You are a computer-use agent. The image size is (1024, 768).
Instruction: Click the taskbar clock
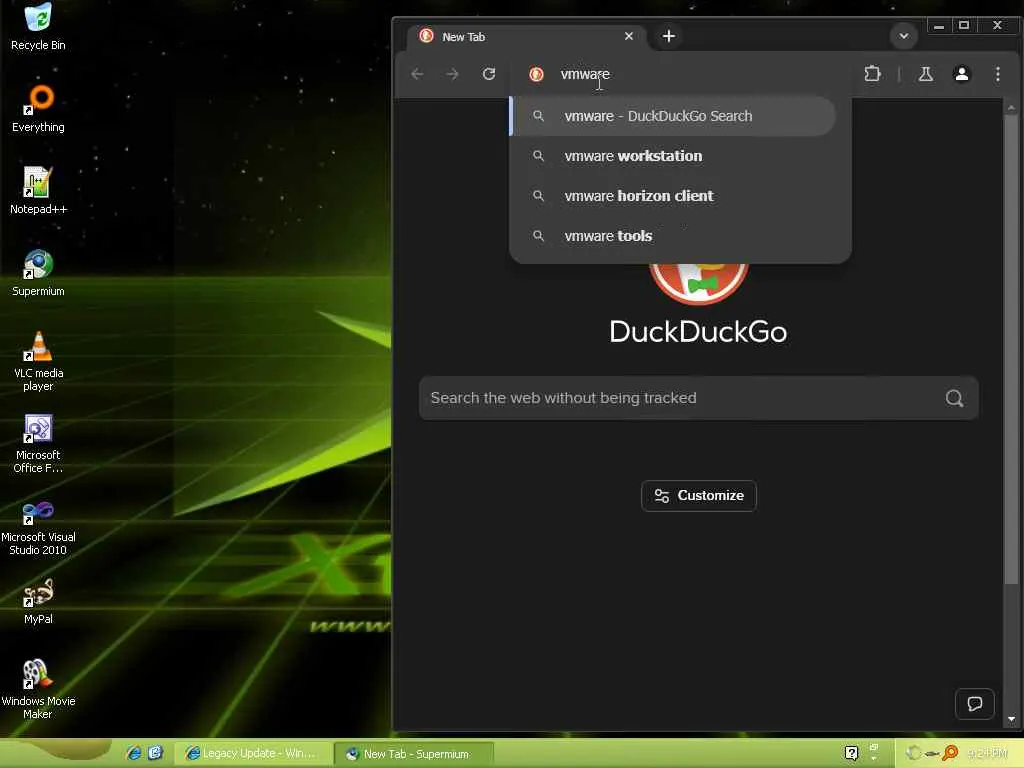click(x=987, y=754)
